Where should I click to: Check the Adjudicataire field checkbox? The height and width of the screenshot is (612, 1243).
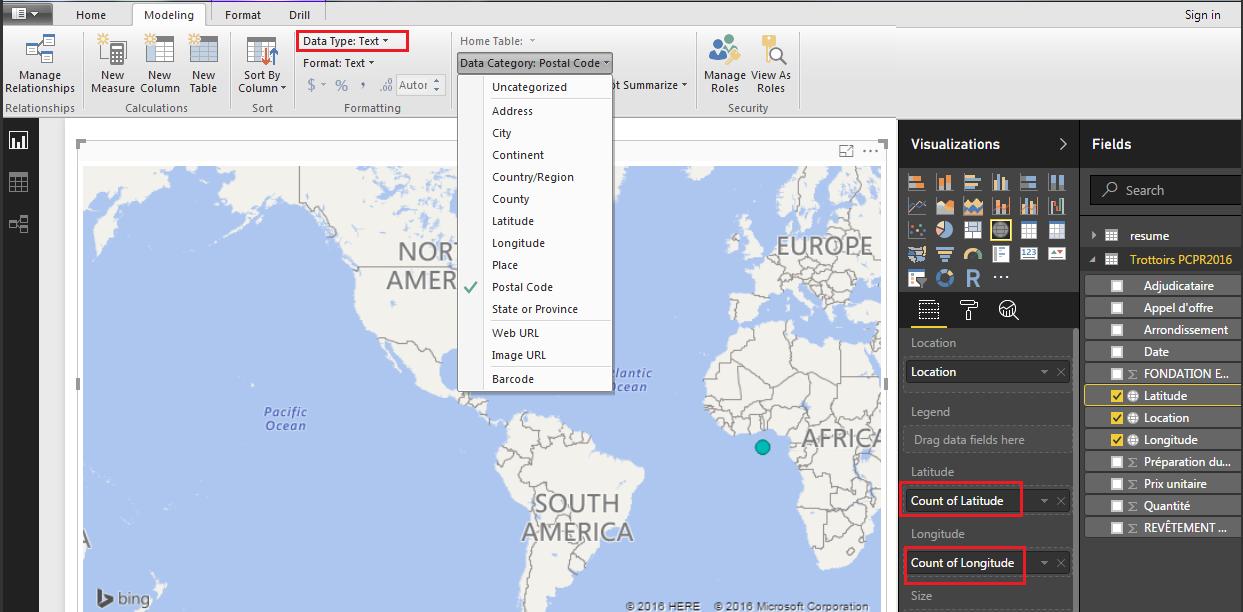(1117, 286)
